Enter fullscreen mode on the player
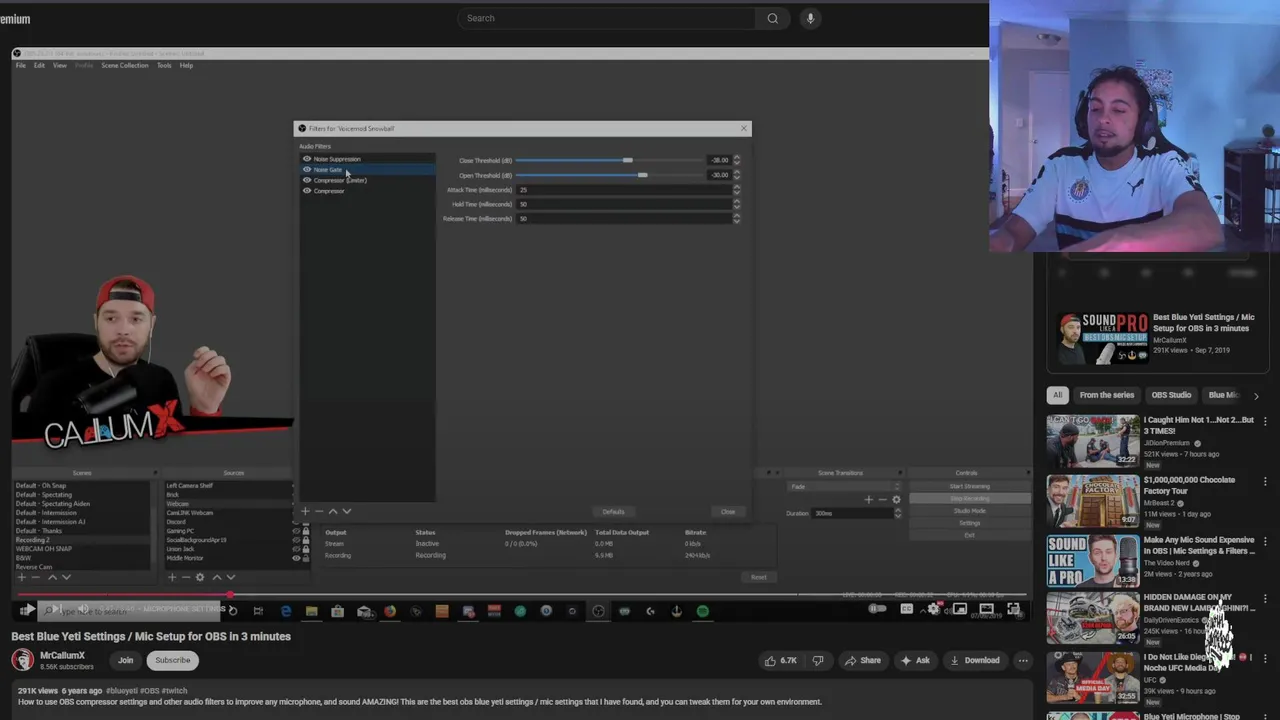Image resolution: width=1280 pixels, height=720 pixels. [x=1013, y=609]
